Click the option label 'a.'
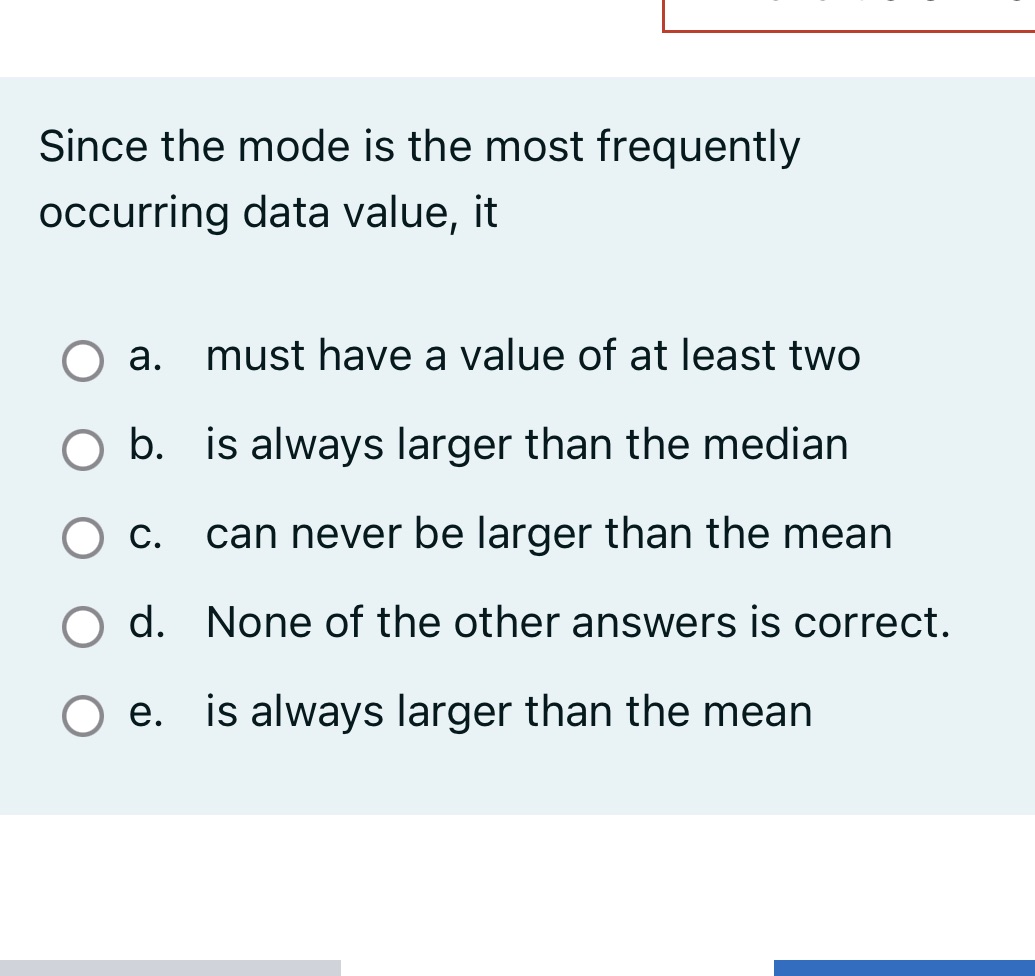Viewport: 1035px width, 976px height. [146, 357]
